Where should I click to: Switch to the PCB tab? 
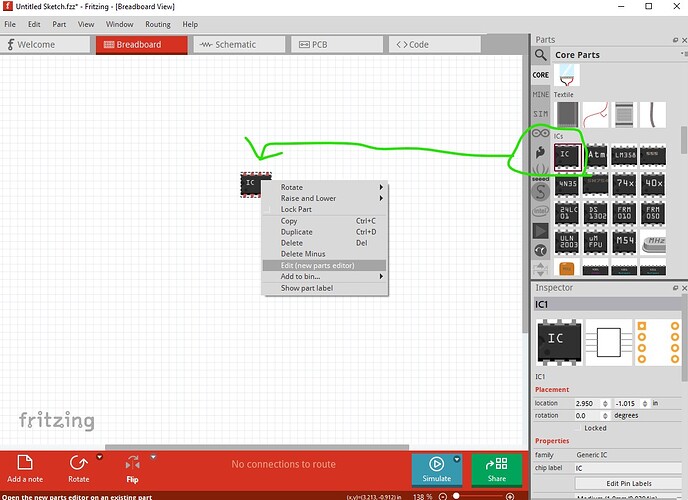click(x=337, y=45)
